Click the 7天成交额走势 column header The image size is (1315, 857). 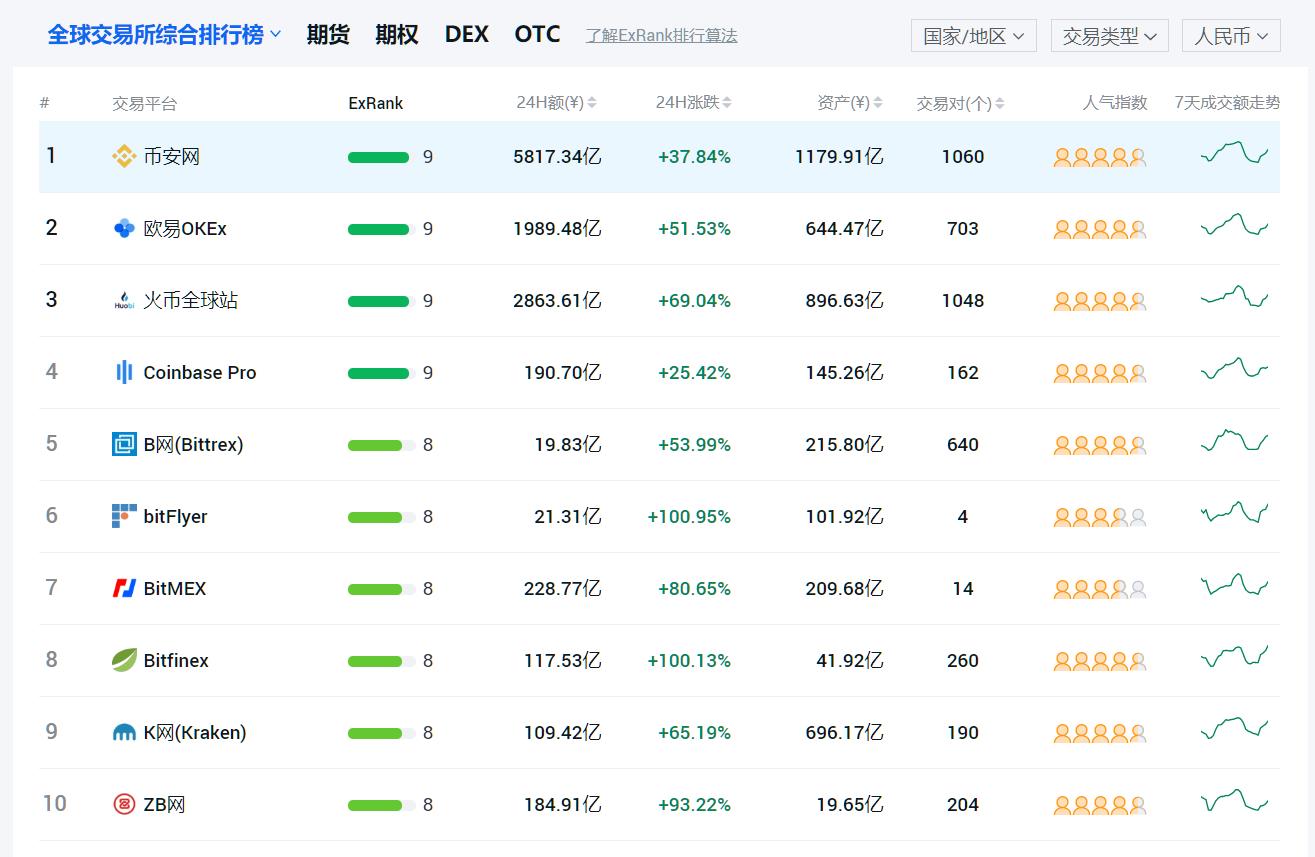(1227, 103)
